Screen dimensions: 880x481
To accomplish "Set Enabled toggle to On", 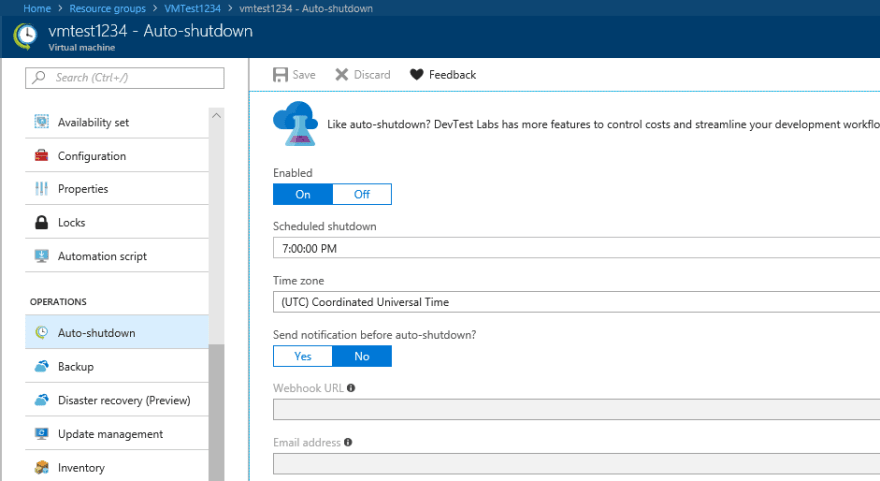I will [x=303, y=194].
